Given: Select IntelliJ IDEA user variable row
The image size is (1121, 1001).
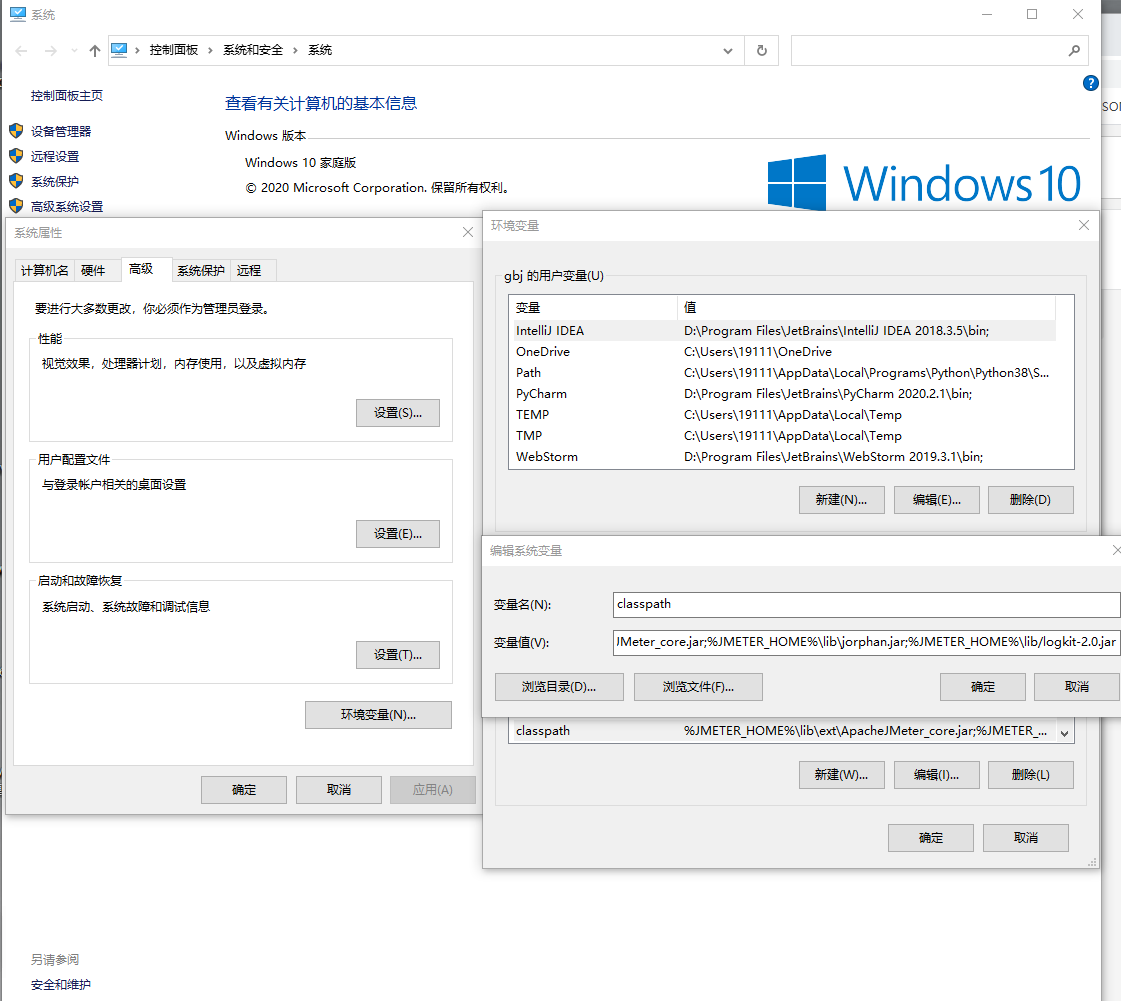Looking at the screenshot, I should 786,330.
